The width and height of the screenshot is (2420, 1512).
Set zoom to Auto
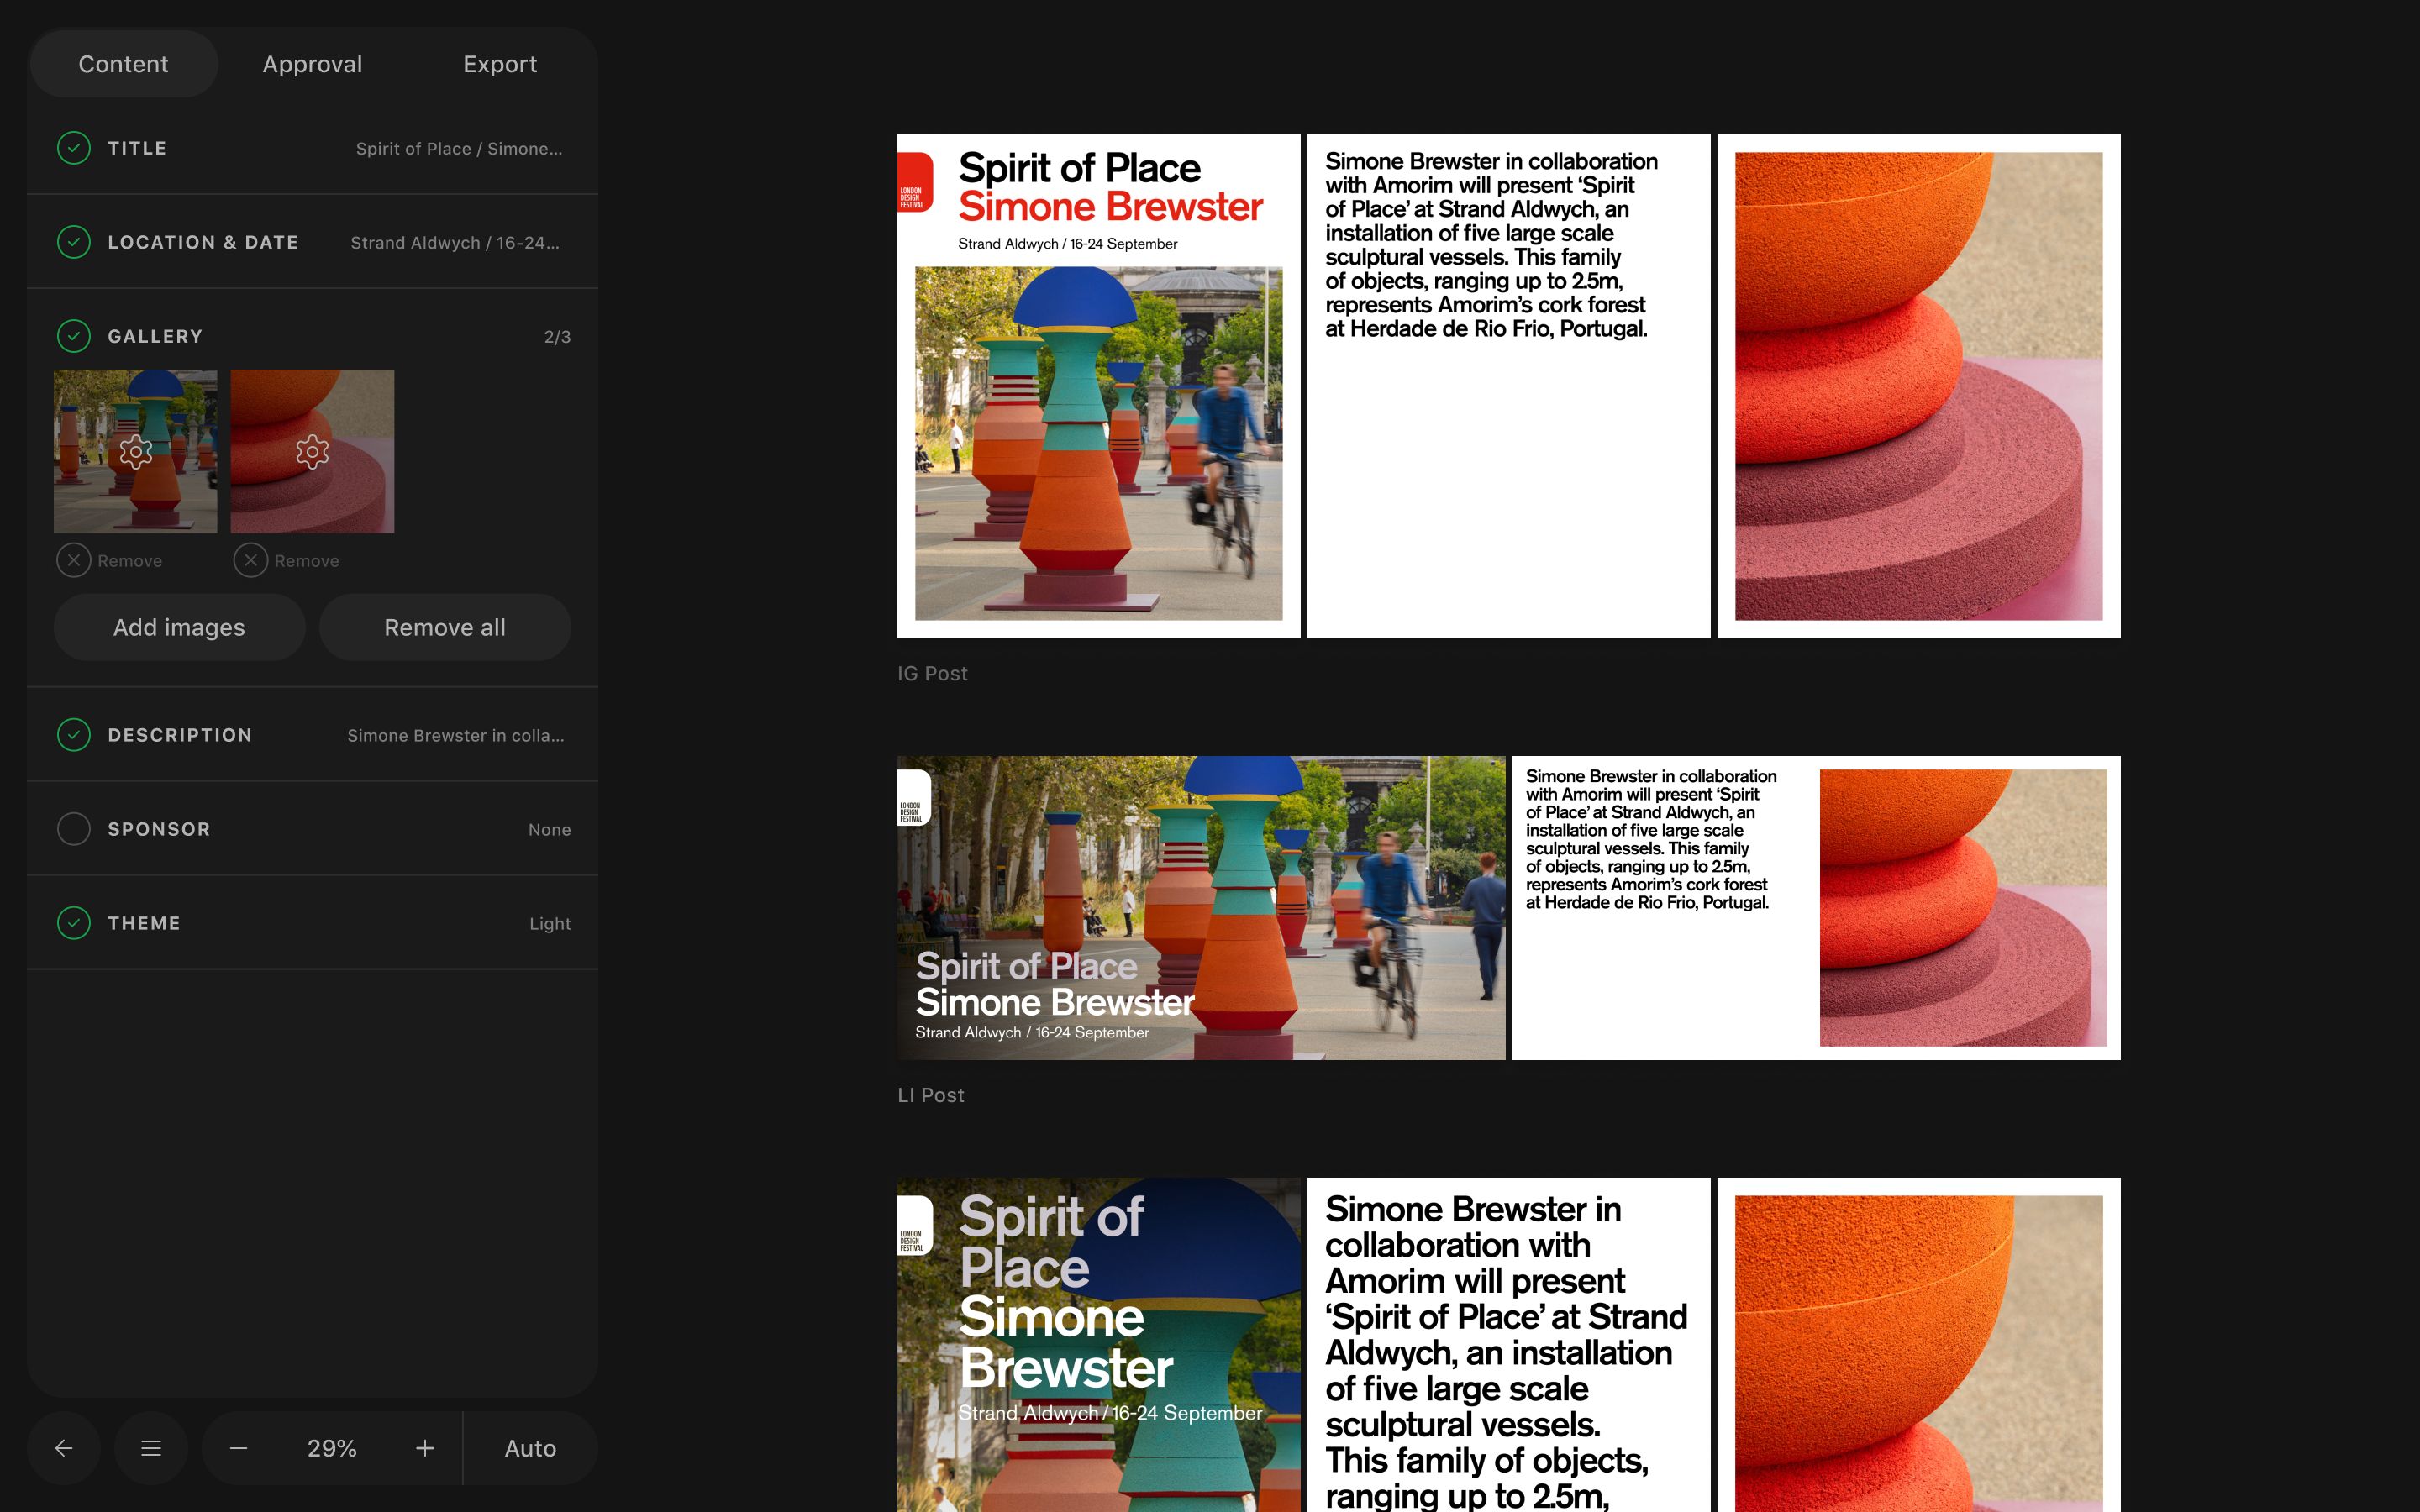click(x=530, y=1448)
